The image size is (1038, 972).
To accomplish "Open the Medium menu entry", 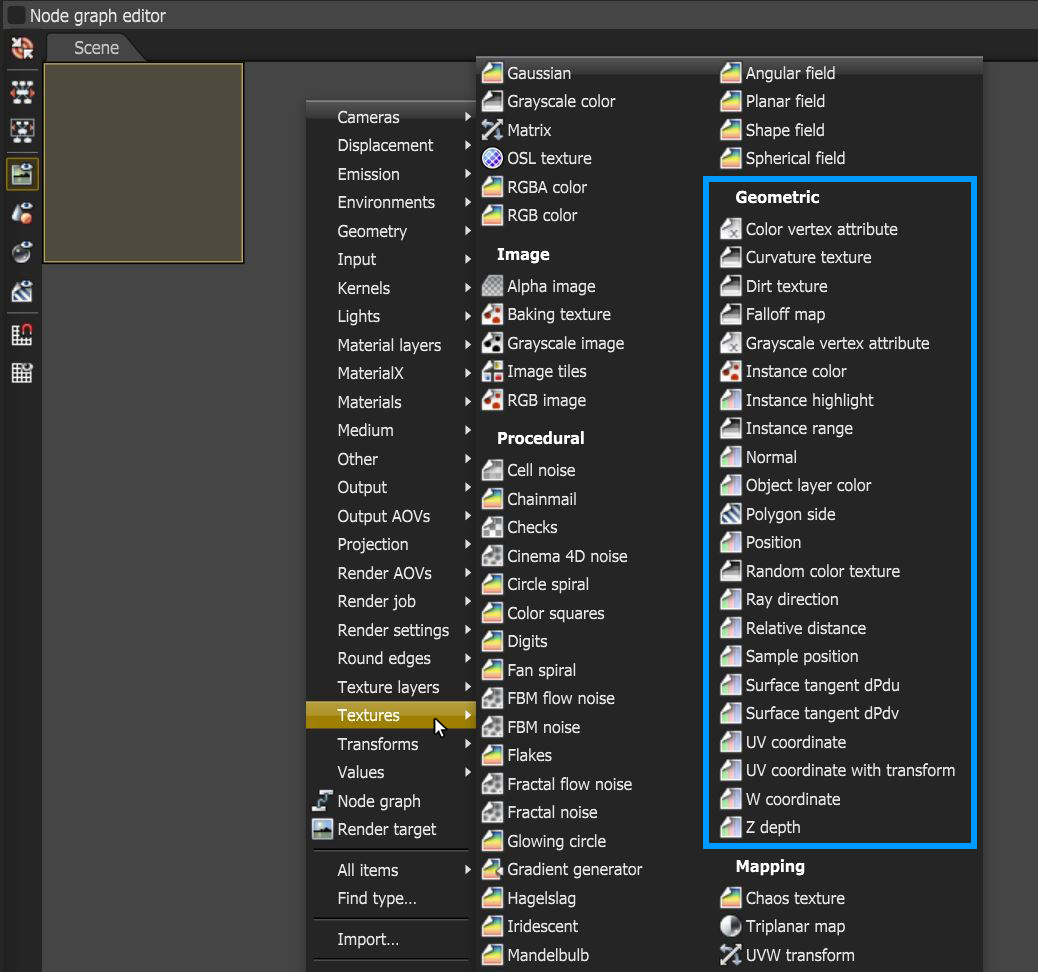I will click(391, 430).
